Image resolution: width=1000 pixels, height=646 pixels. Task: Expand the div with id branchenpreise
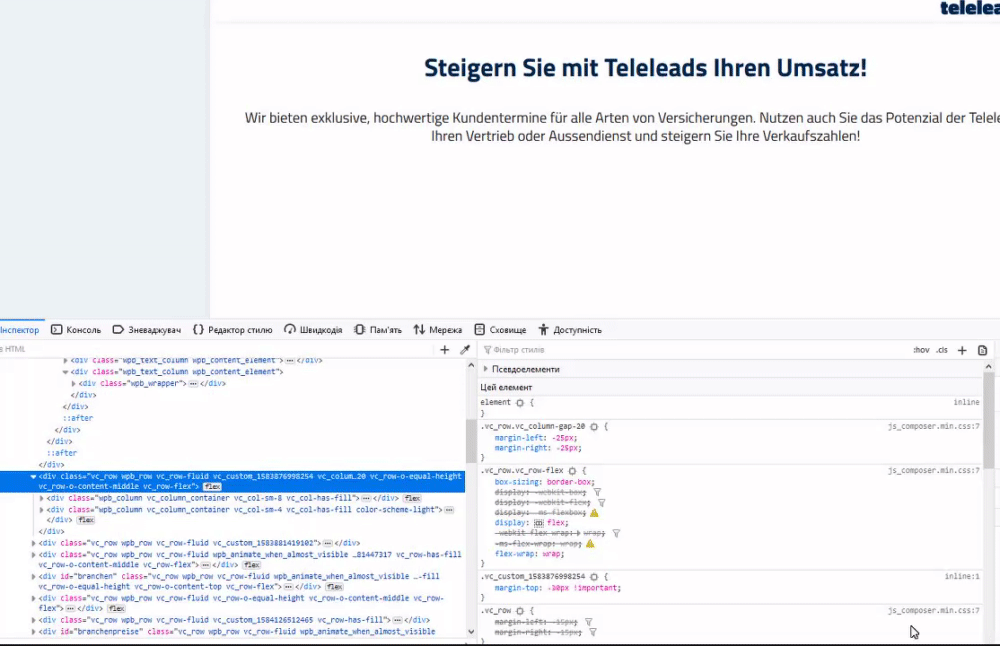tap(33, 631)
